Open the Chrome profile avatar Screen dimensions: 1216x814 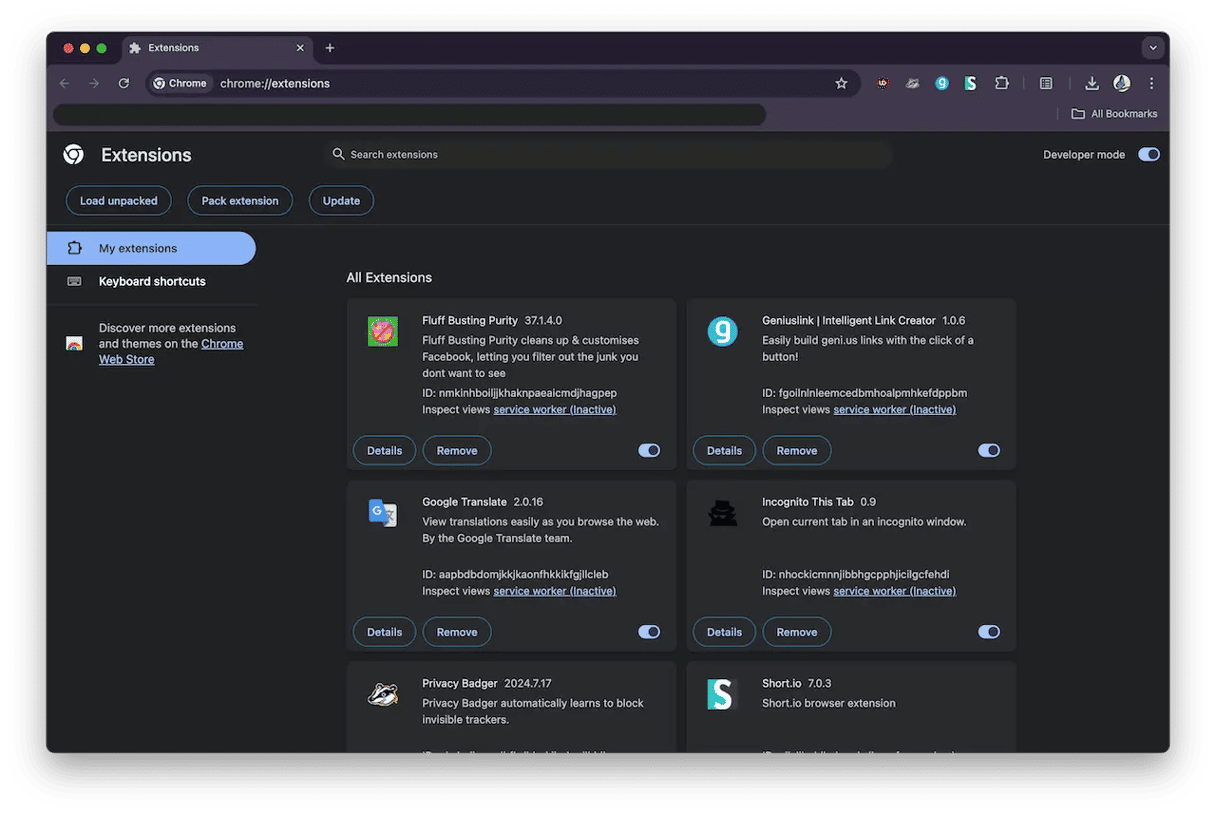pyautogui.click(x=1122, y=84)
